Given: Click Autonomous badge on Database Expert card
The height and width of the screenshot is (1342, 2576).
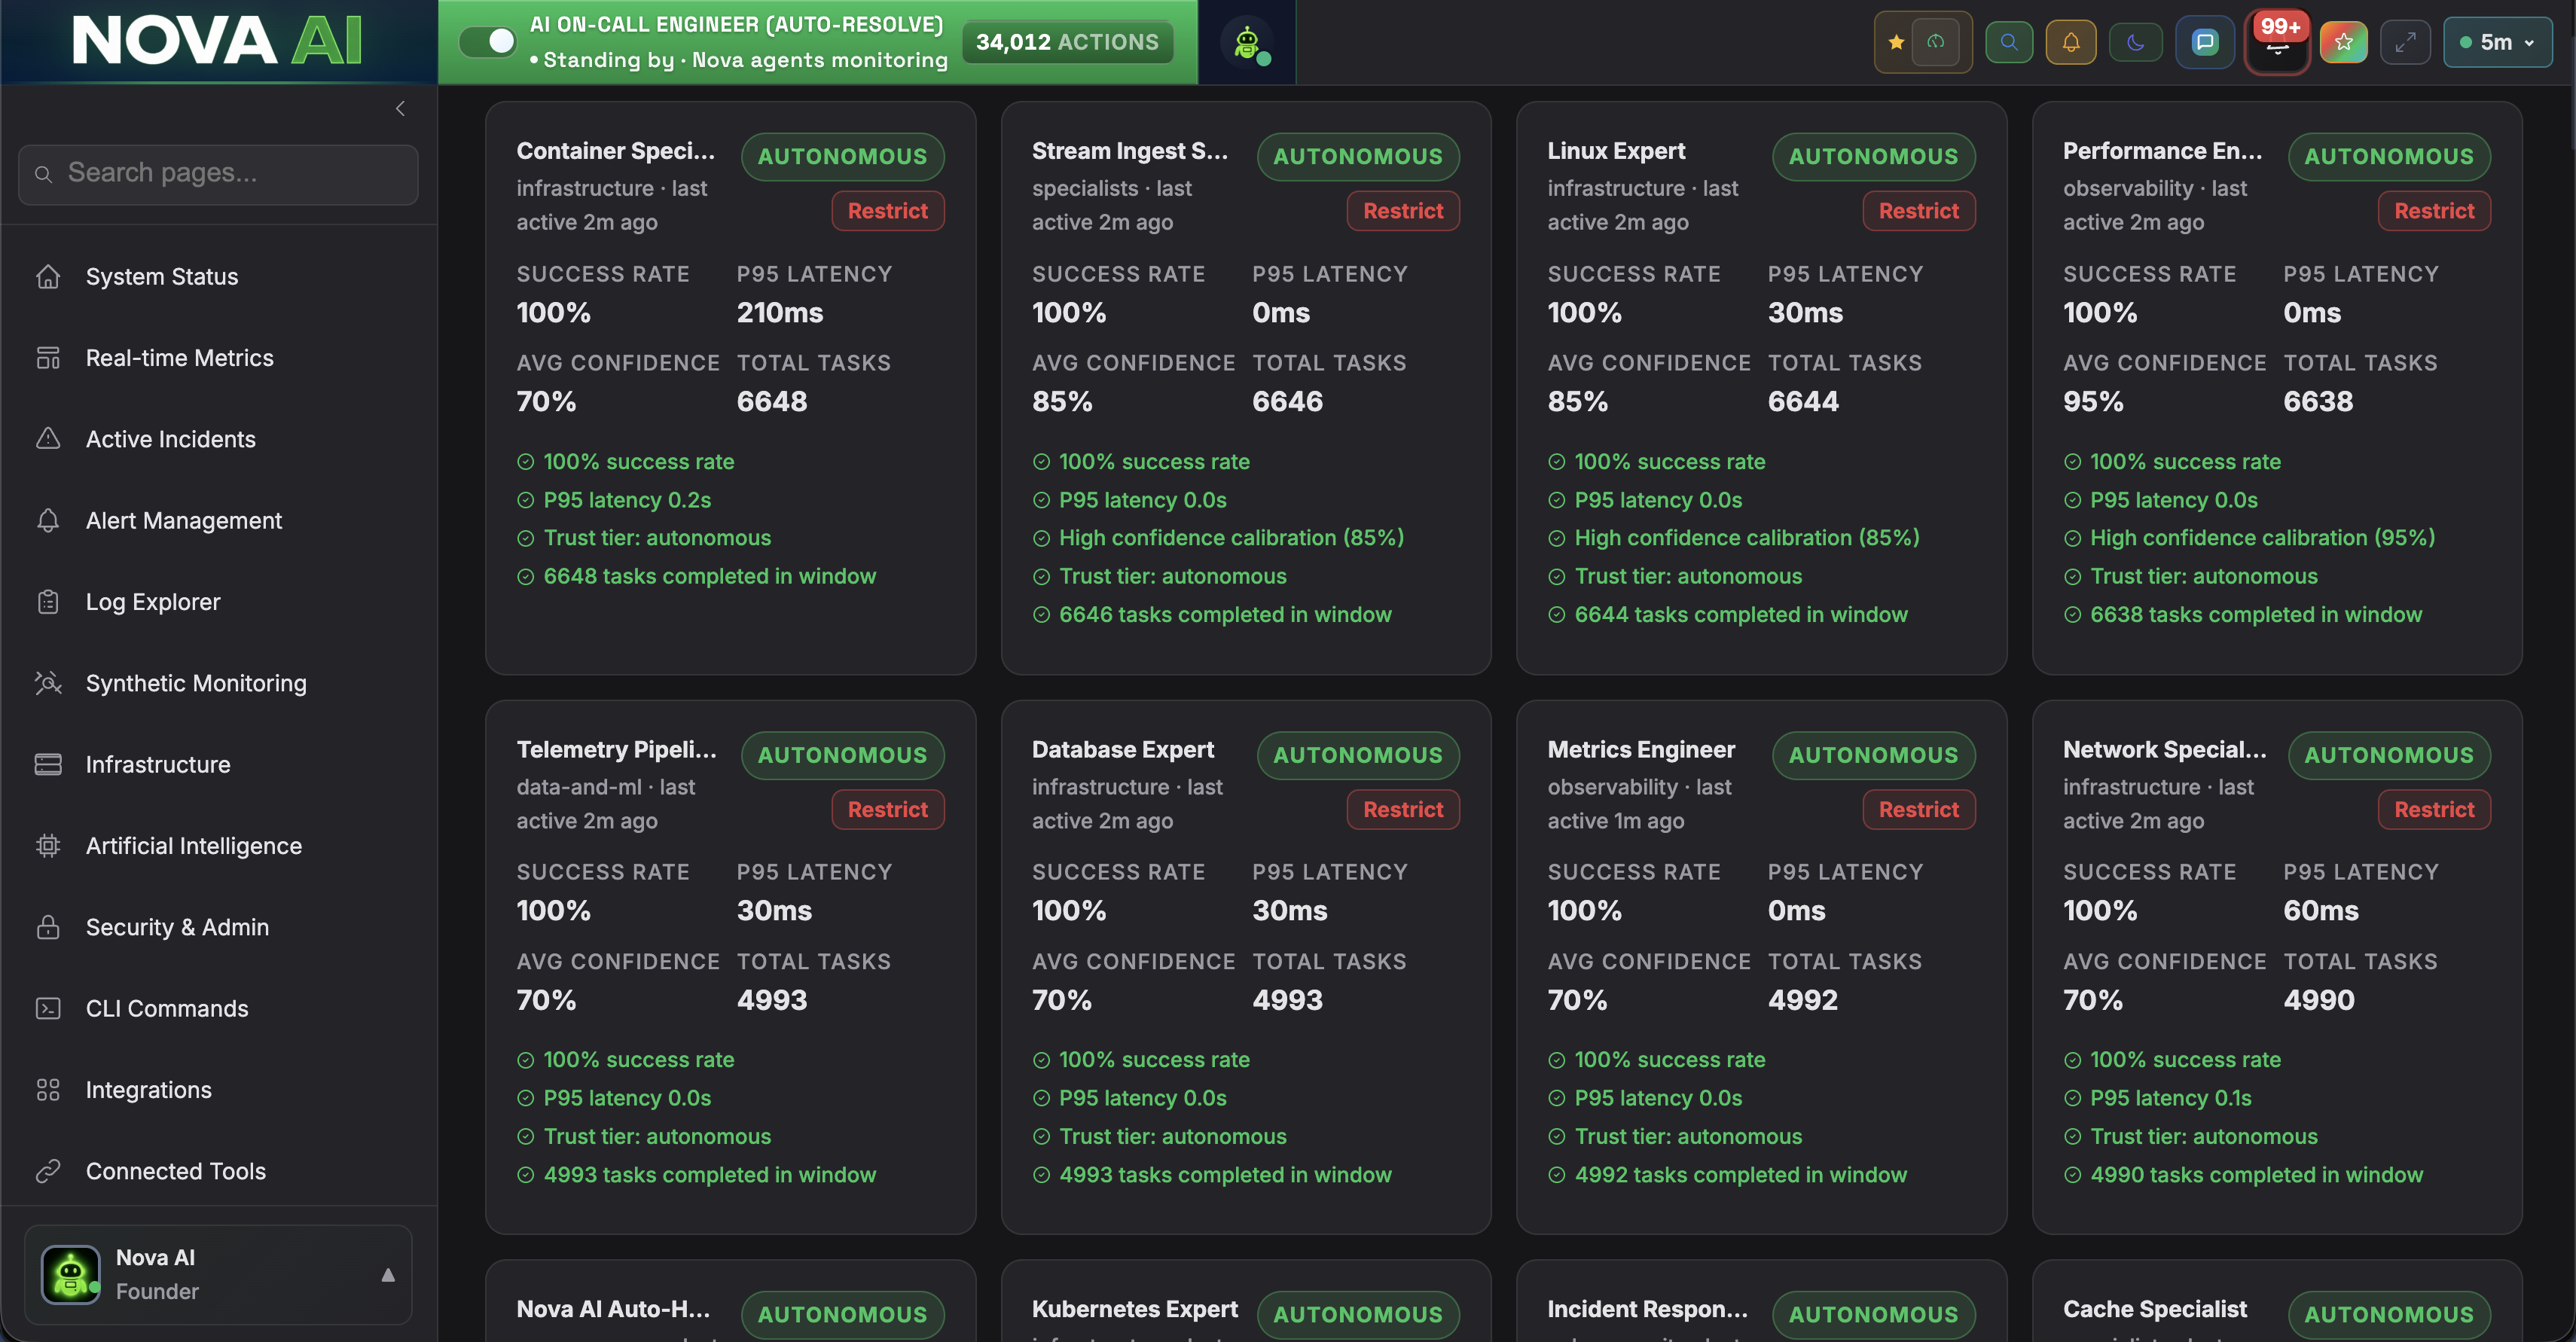Looking at the screenshot, I should (1358, 756).
